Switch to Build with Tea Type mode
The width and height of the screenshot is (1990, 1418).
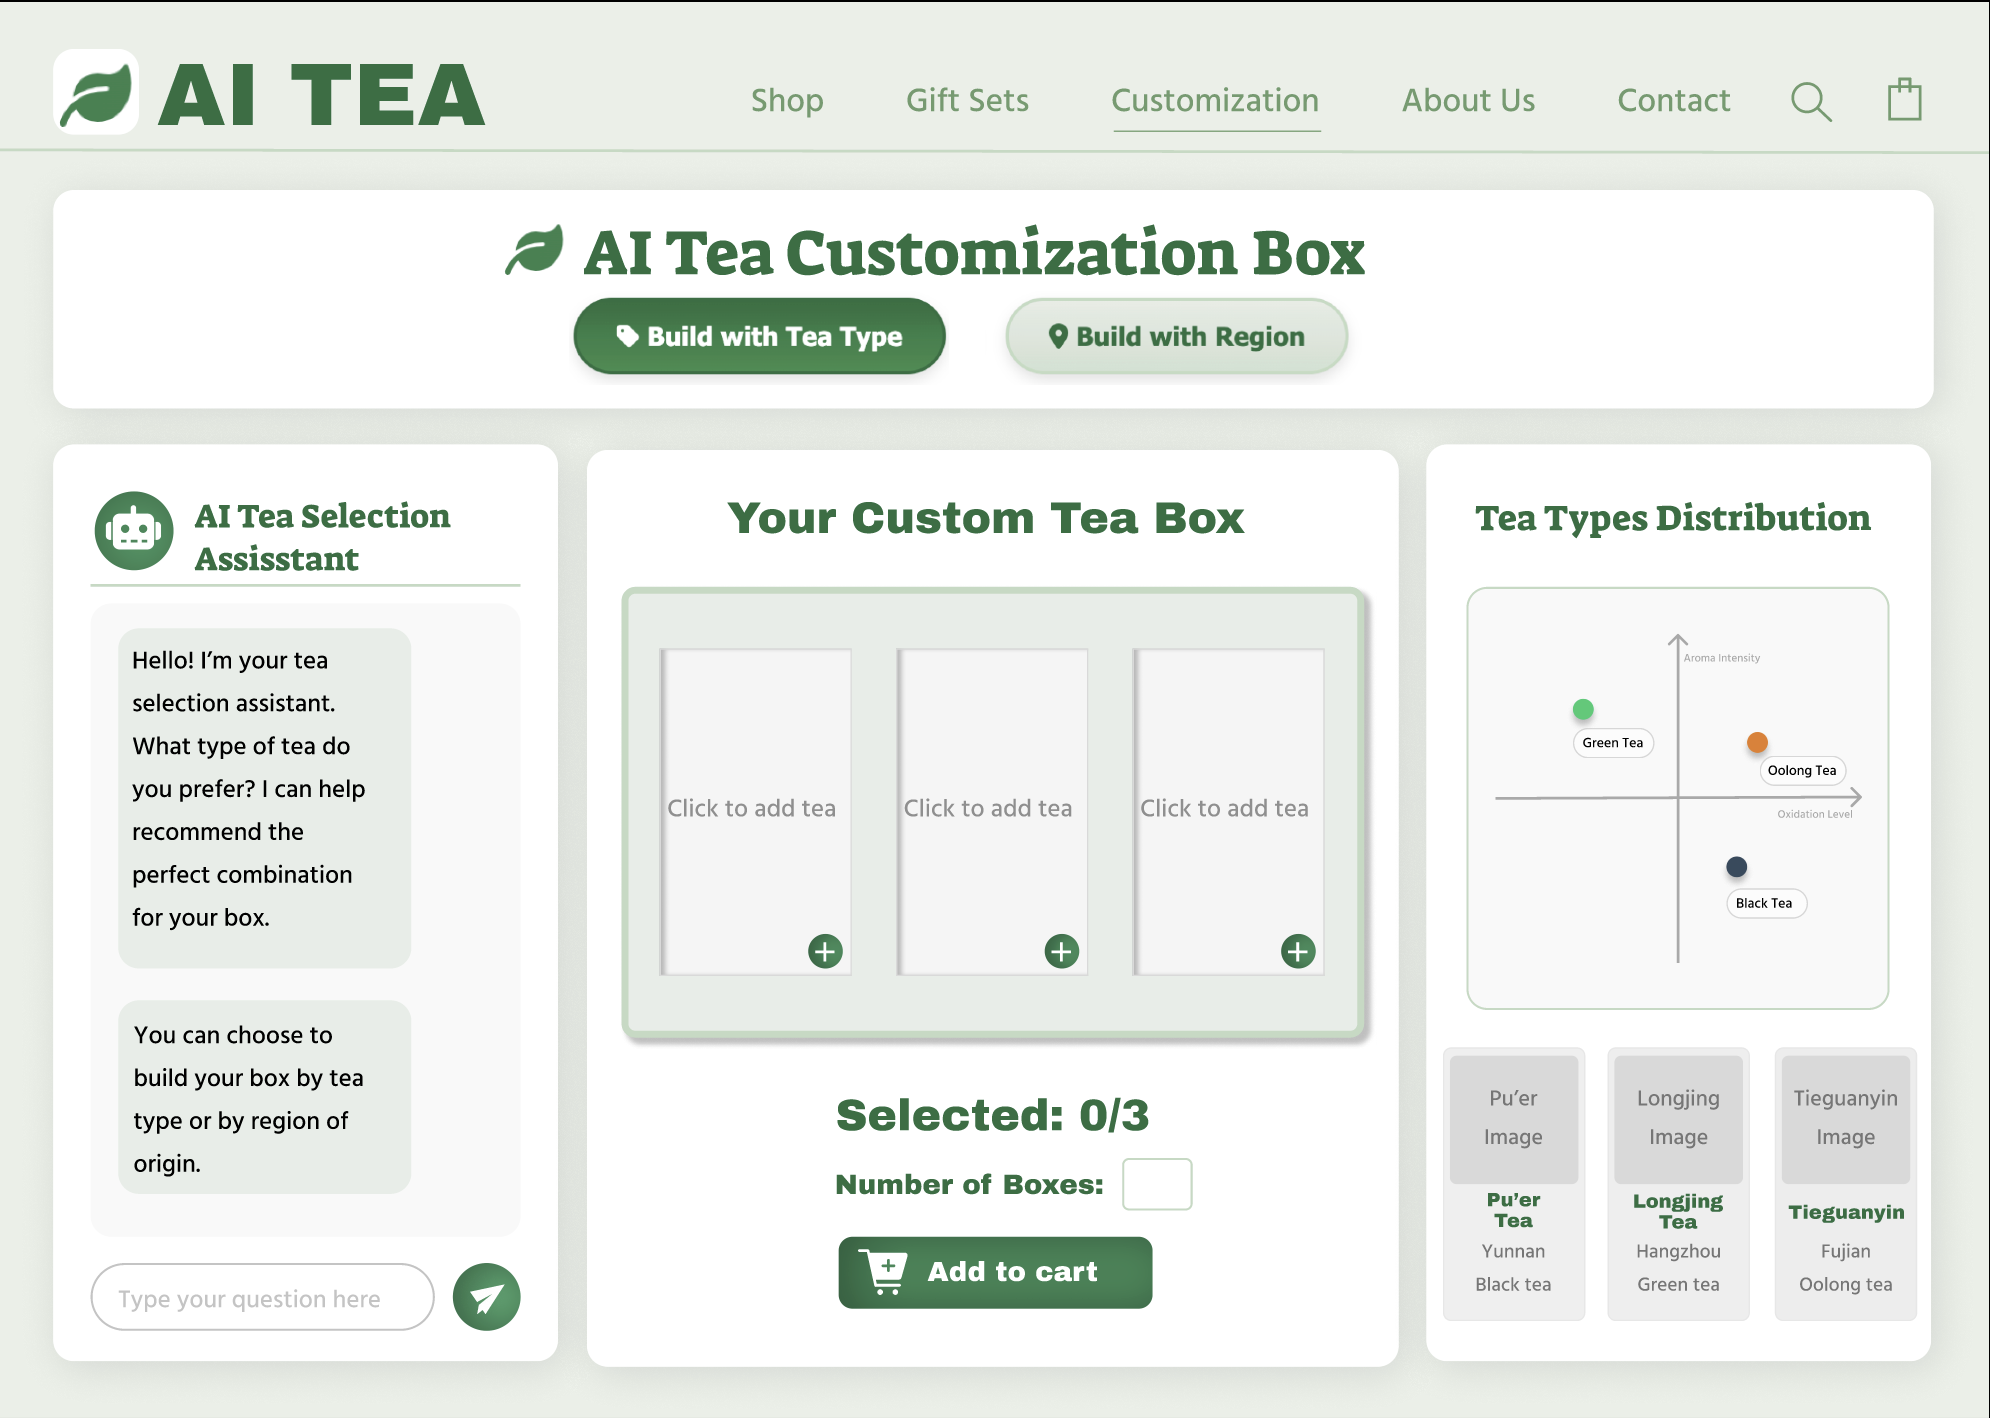tap(759, 336)
